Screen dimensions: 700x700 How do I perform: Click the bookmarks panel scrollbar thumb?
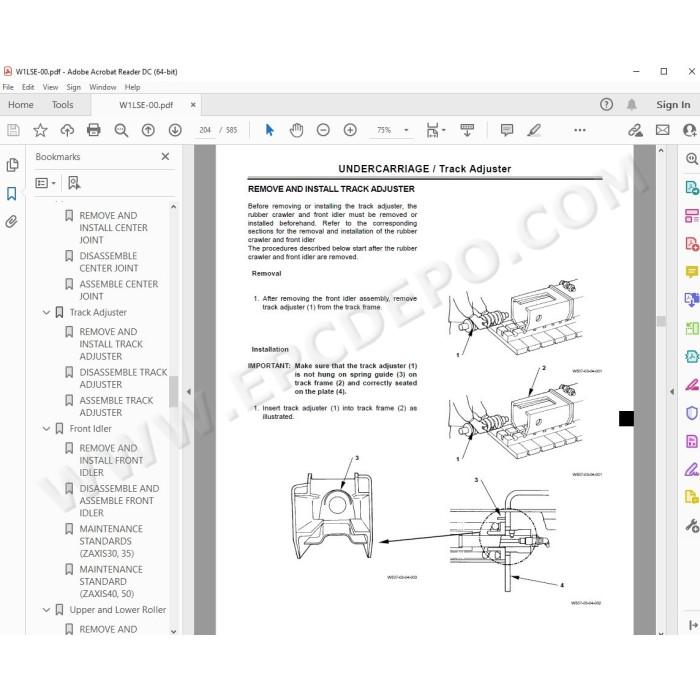coord(173,392)
